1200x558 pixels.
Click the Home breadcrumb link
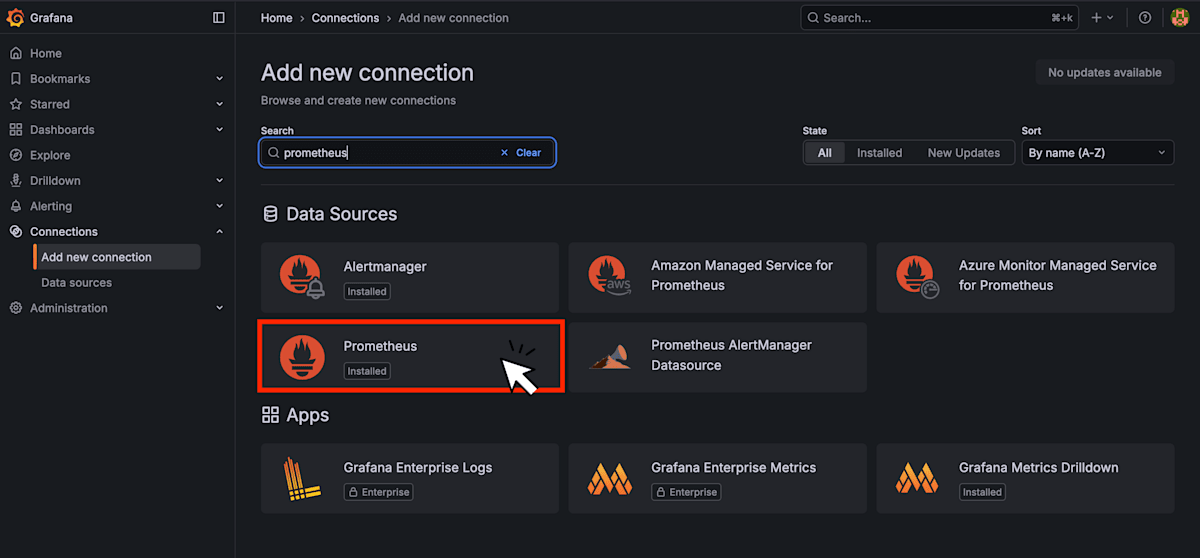tap(277, 18)
